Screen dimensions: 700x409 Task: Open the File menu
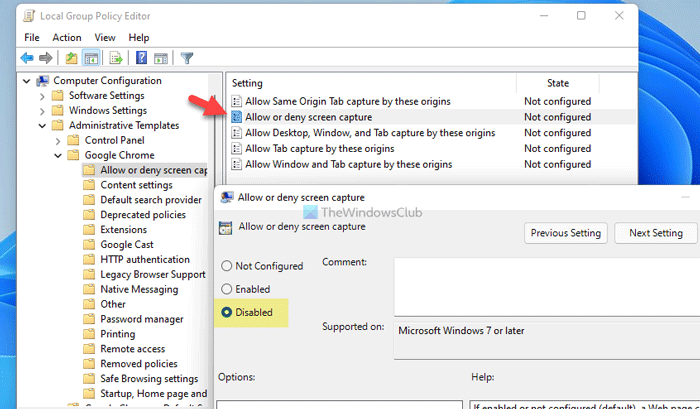coord(32,38)
